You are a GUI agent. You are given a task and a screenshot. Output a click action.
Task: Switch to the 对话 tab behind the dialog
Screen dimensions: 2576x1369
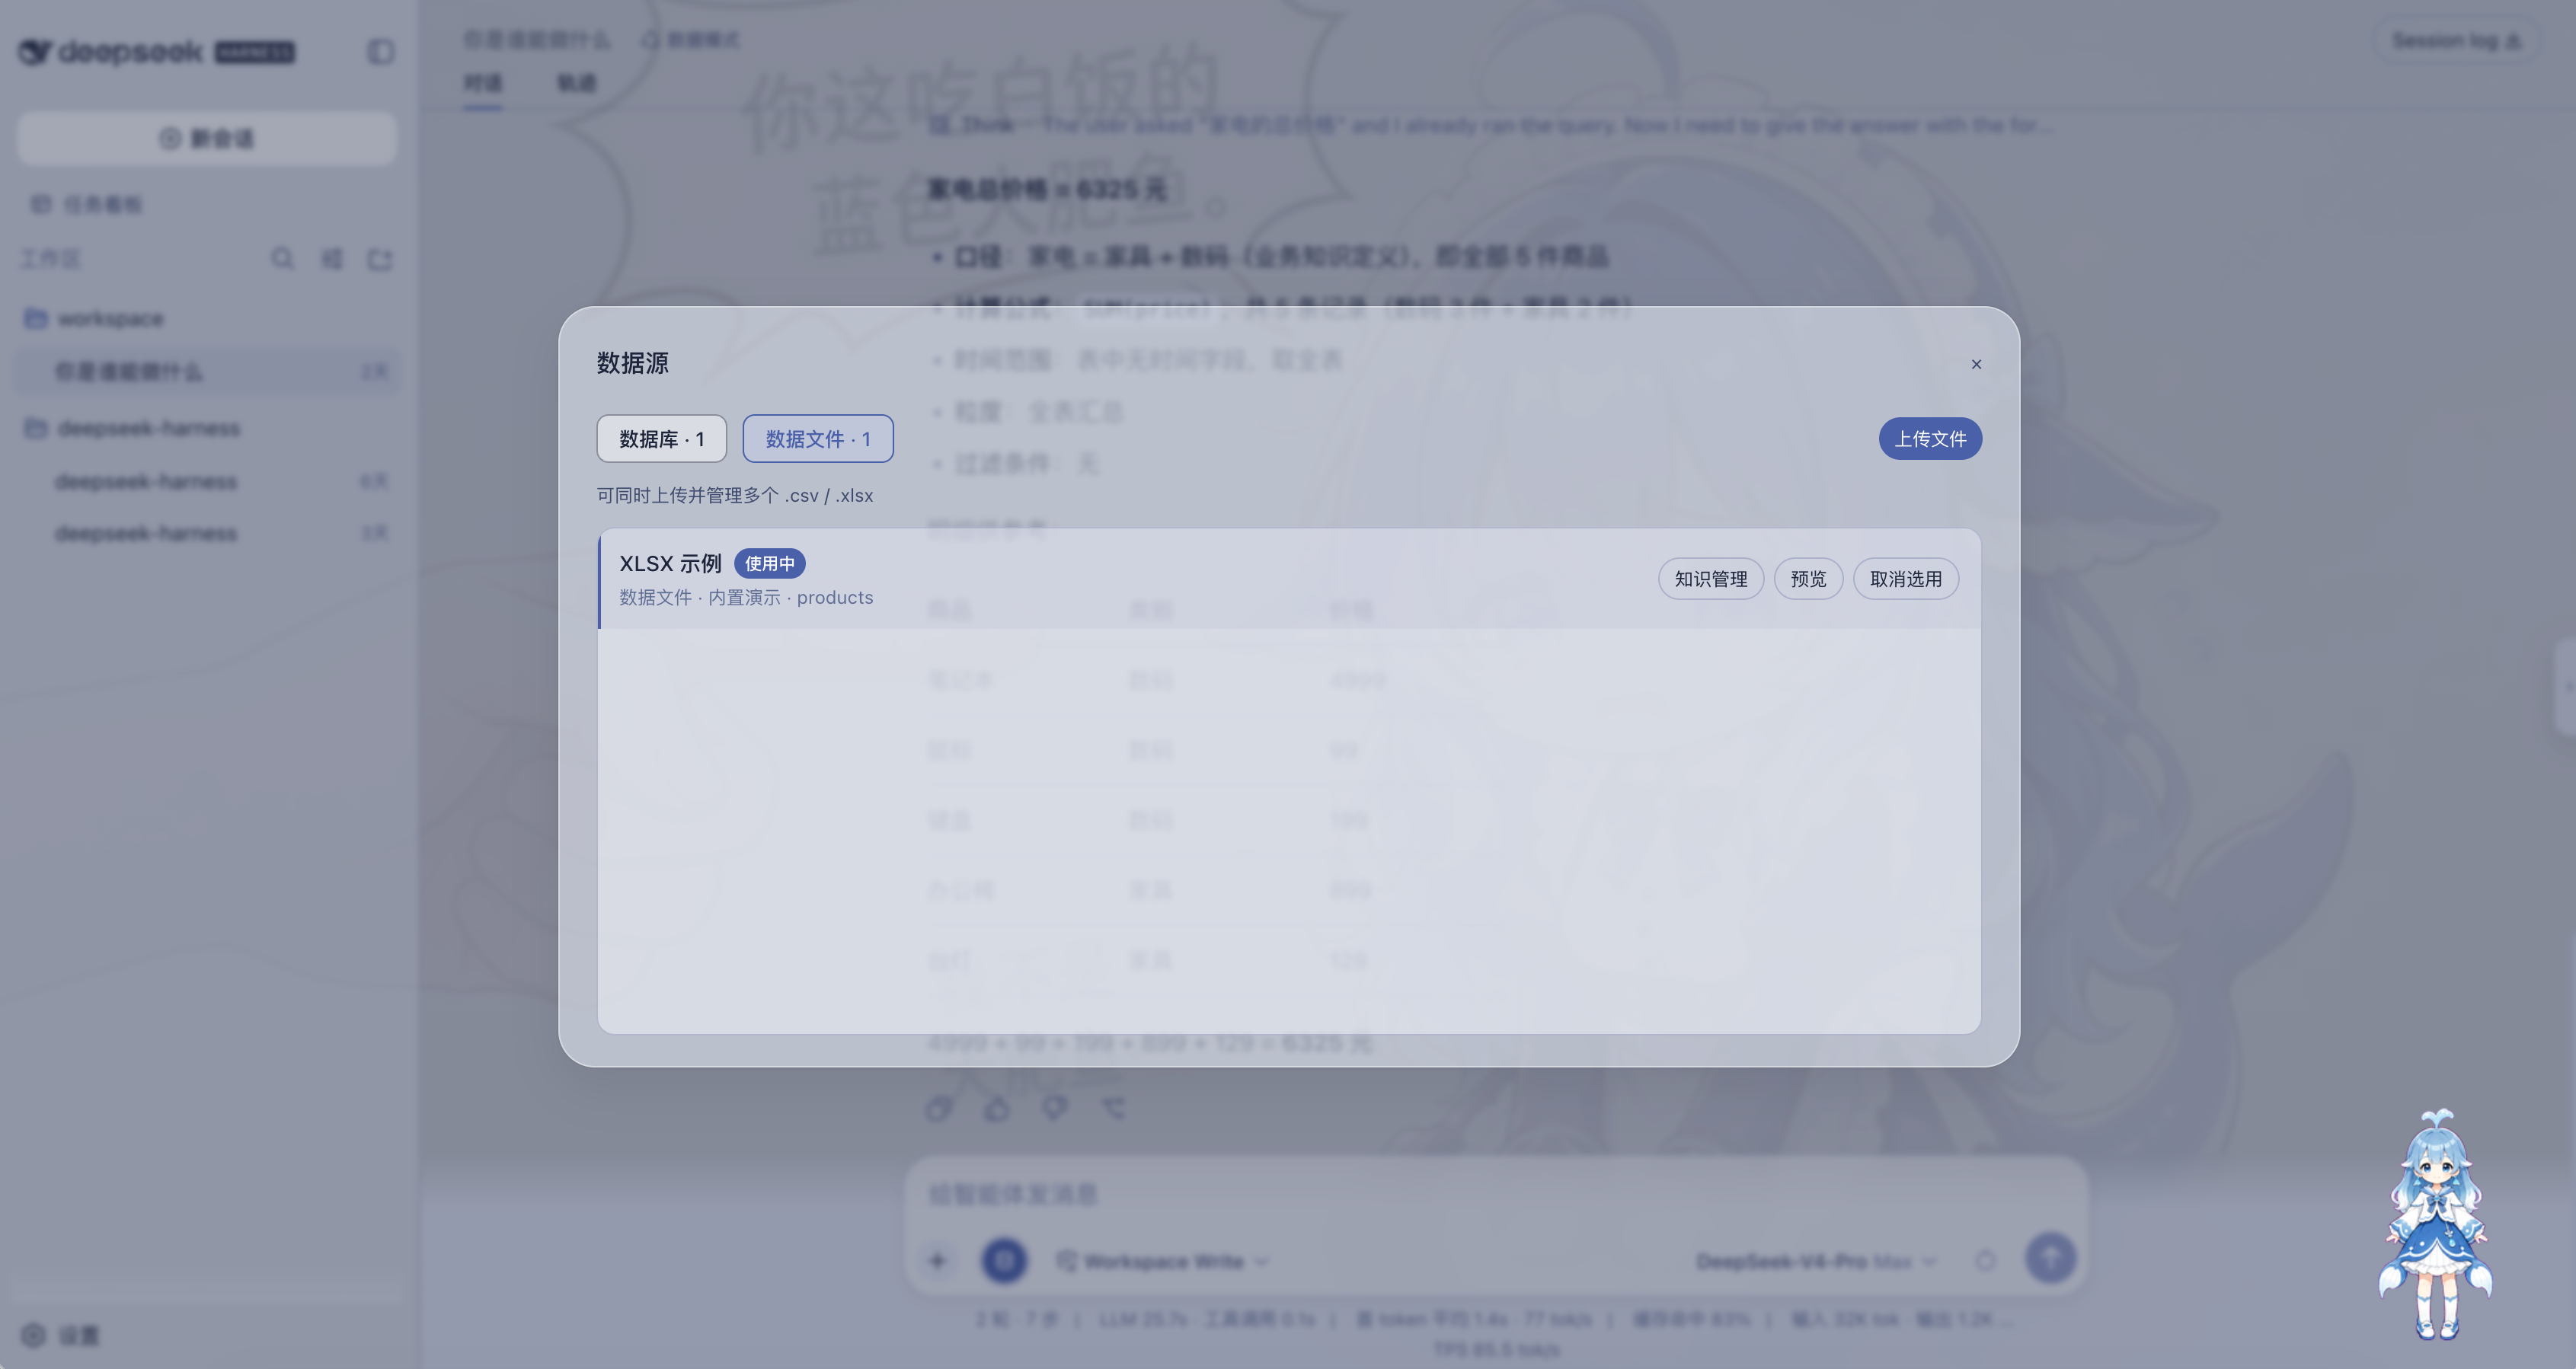click(x=483, y=83)
